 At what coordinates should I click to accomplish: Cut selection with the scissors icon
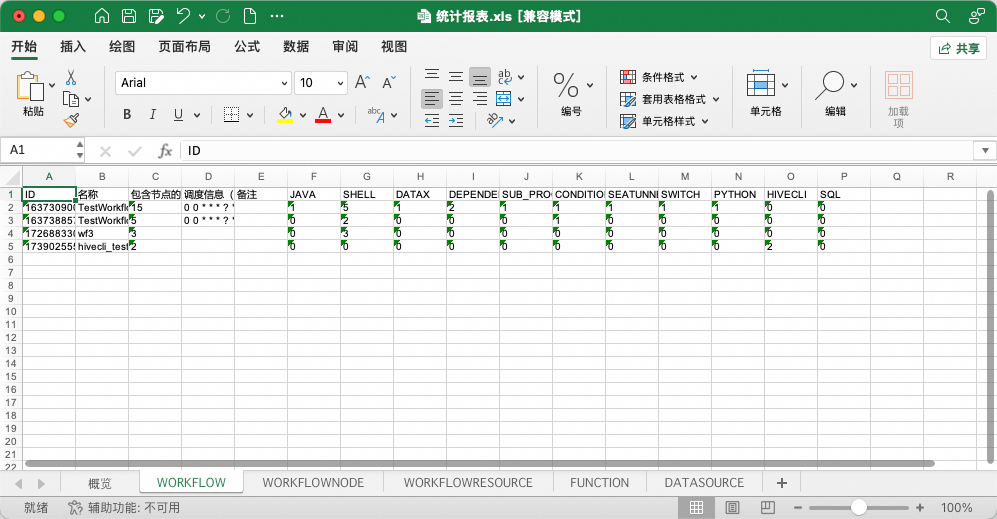pos(71,78)
